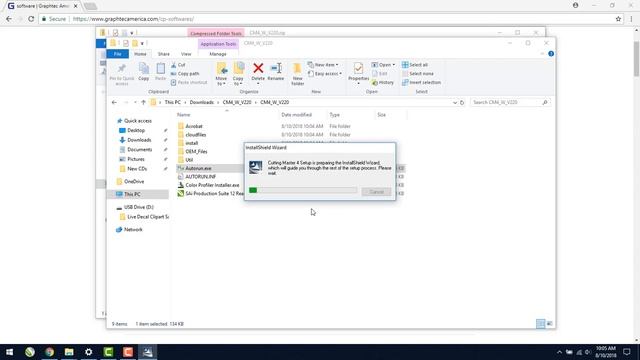This screenshot has width=640, height=360.
Task: Click the Chrome address bar URL
Action: [133, 19]
